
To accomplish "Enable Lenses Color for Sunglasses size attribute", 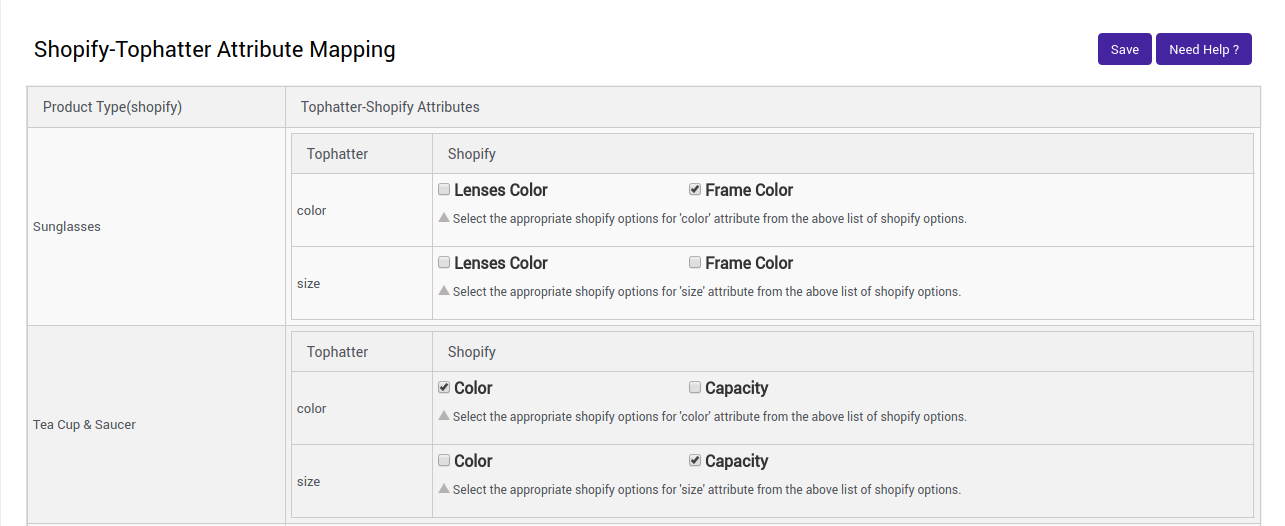I will [x=444, y=262].
